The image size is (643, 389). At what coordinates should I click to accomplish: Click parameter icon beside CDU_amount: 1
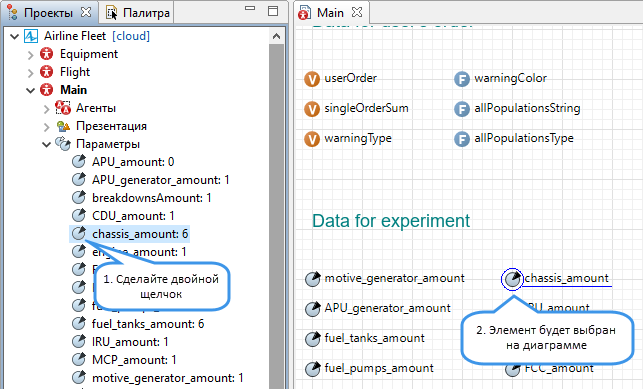click(78, 216)
